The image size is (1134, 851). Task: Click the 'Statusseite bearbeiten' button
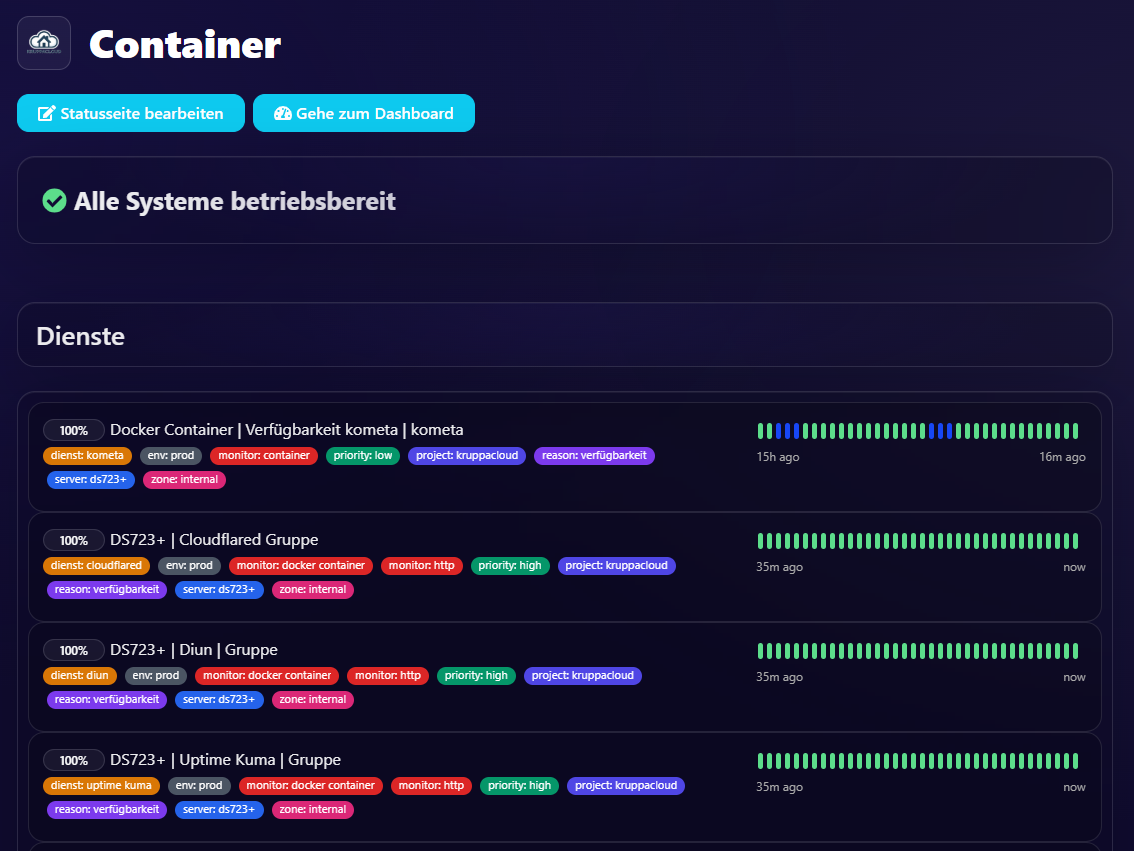point(130,113)
